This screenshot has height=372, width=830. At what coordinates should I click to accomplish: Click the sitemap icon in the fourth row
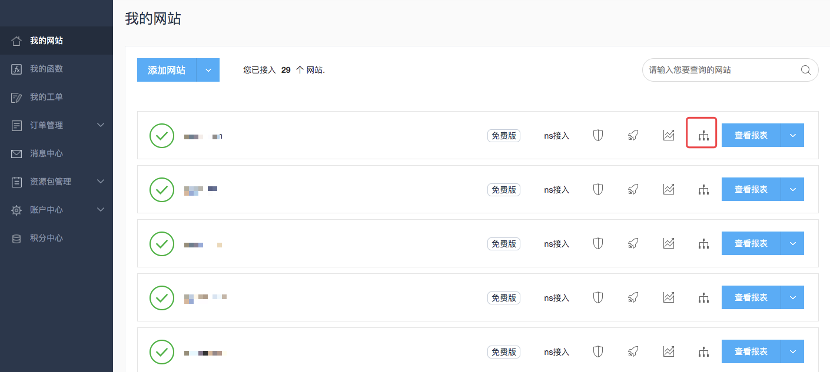tap(703, 298)
